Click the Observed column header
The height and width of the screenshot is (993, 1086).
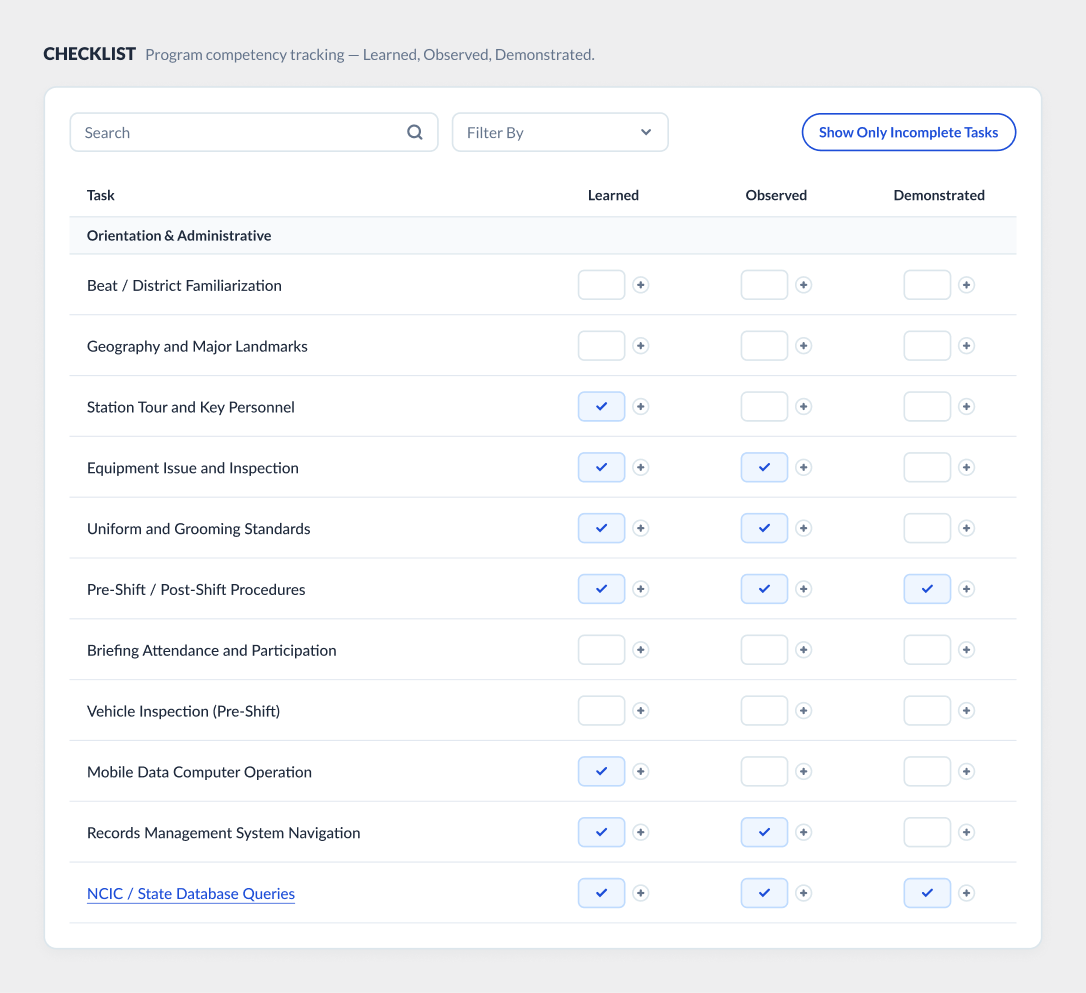(x=776, y=195)
